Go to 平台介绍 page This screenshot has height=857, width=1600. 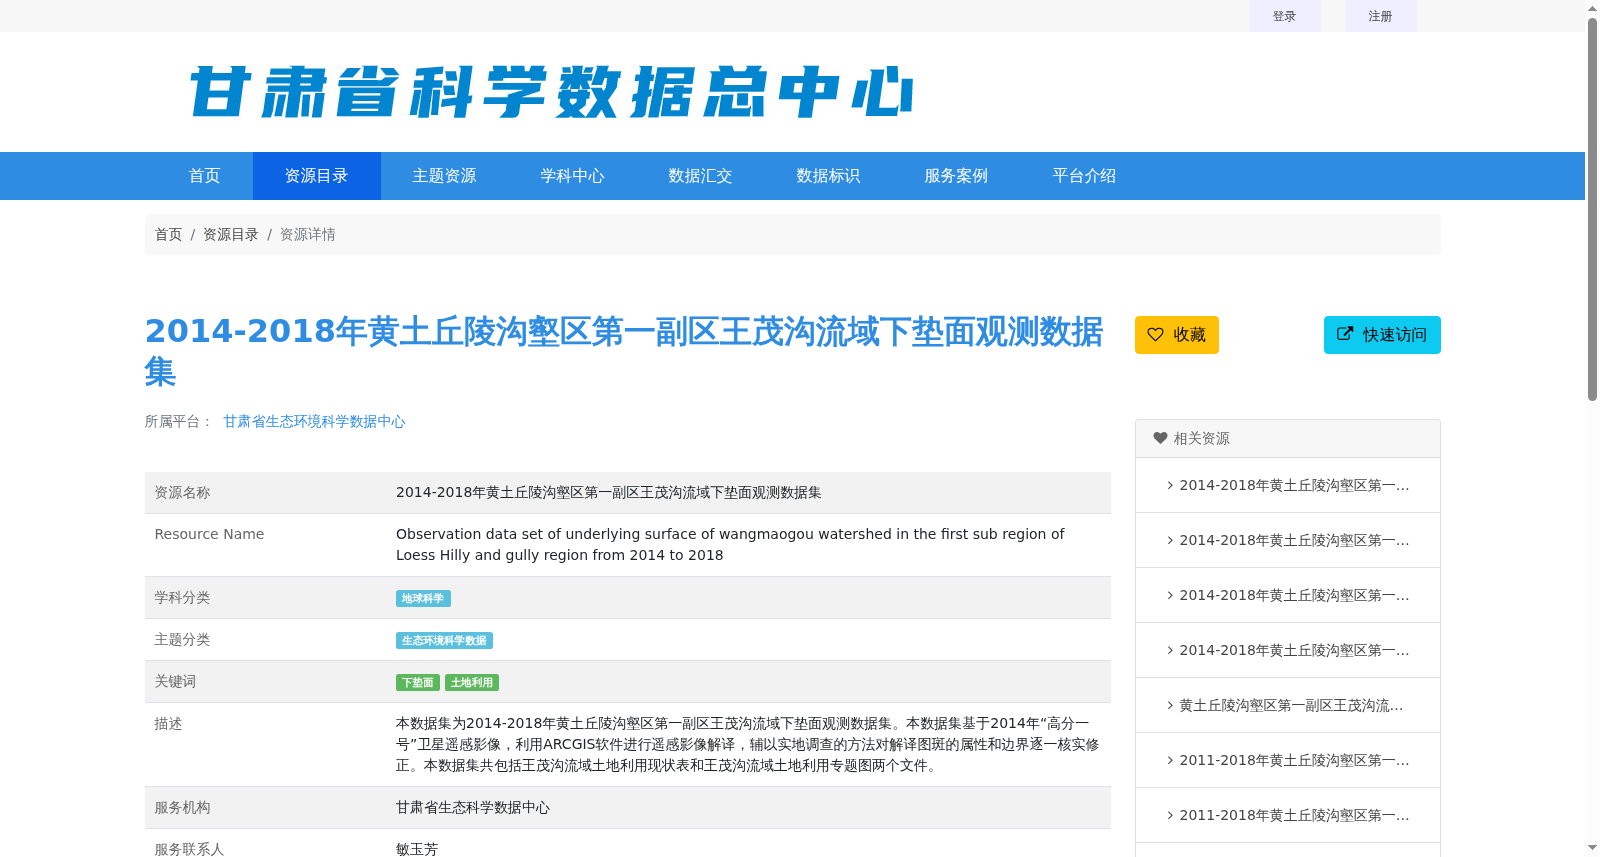click(1085, 176)
